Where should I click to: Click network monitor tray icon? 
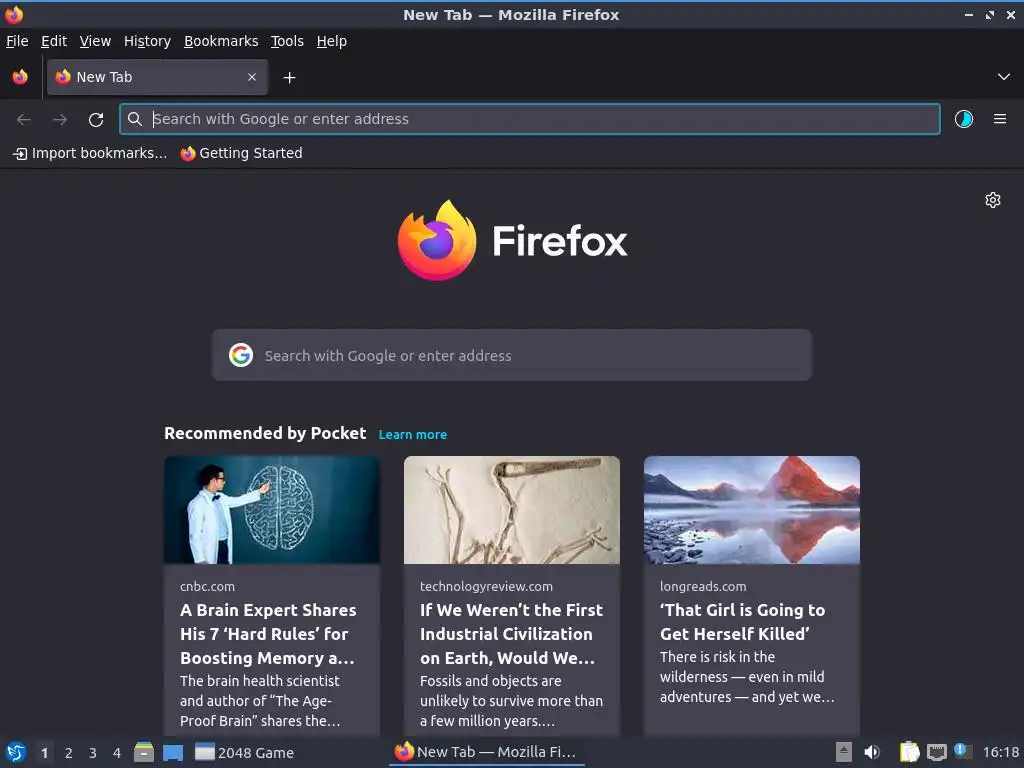(936, 753)
